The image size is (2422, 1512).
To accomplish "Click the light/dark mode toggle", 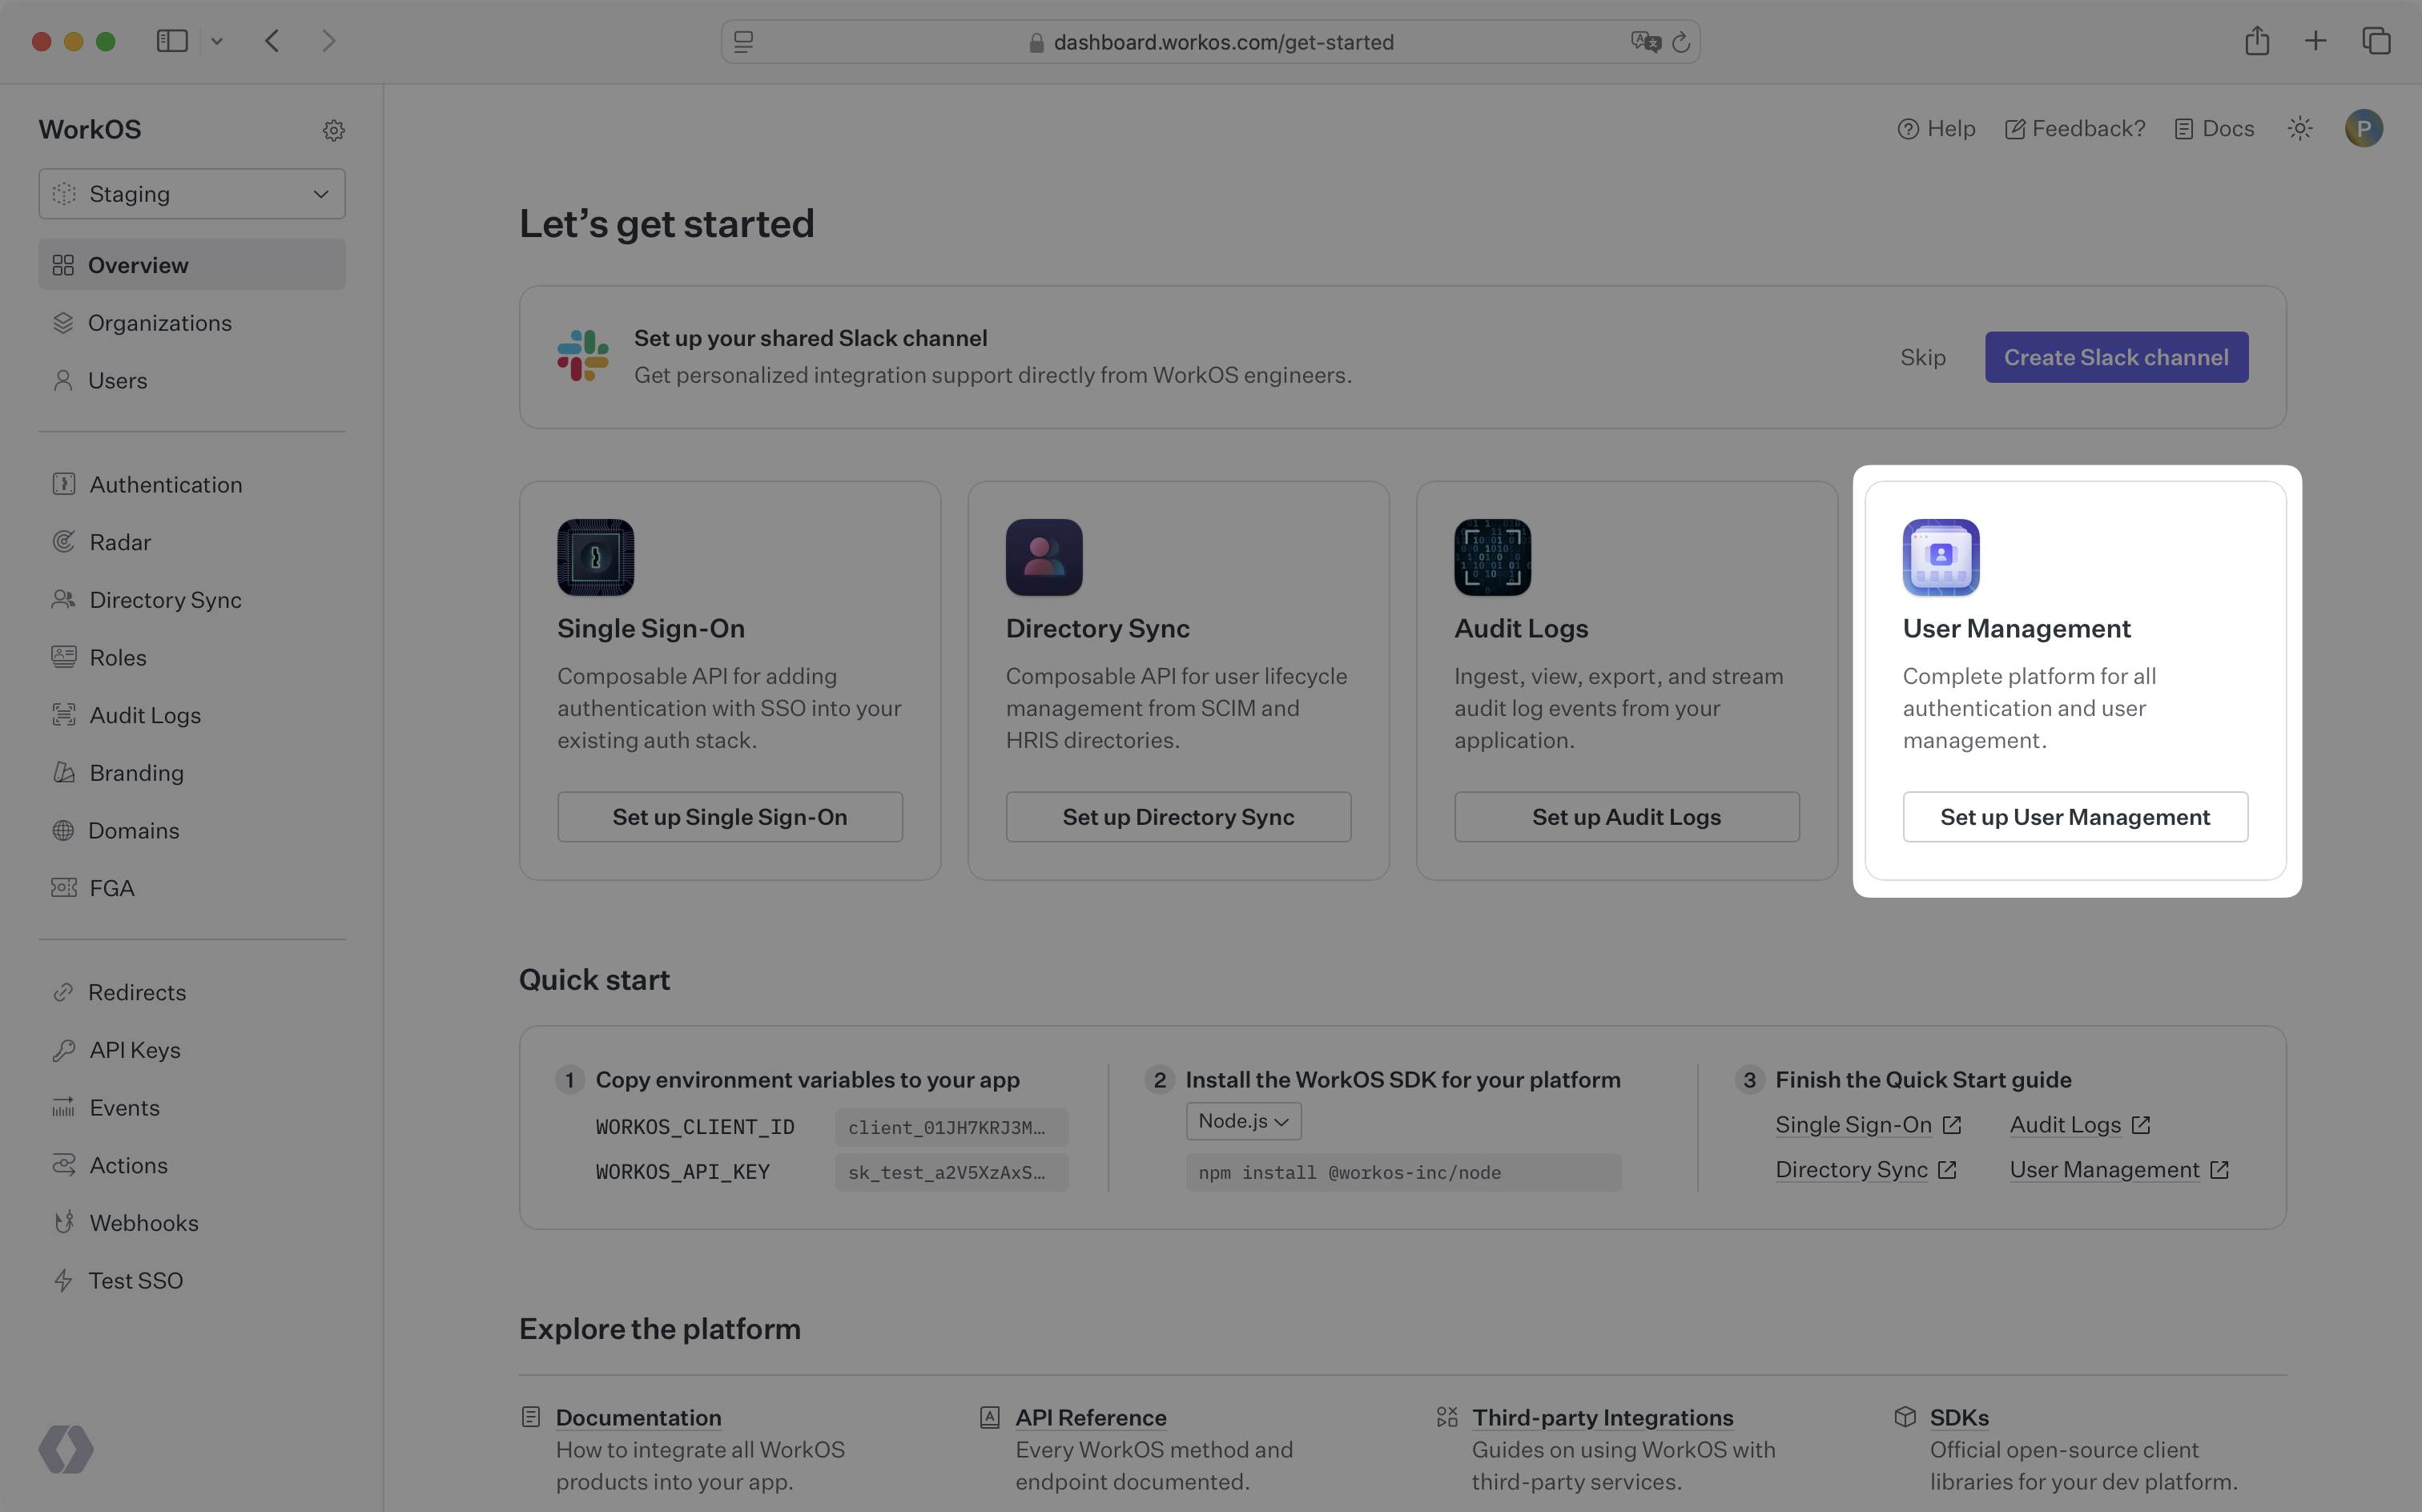I will point(2300,127).
